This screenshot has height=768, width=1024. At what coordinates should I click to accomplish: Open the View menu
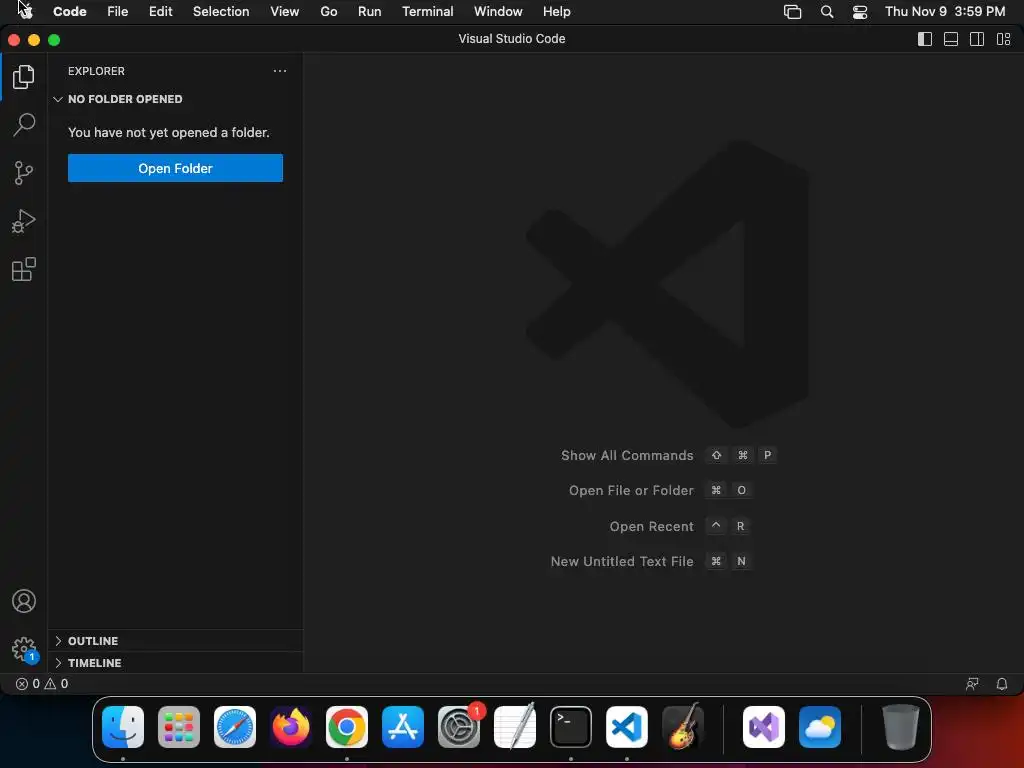285,12
